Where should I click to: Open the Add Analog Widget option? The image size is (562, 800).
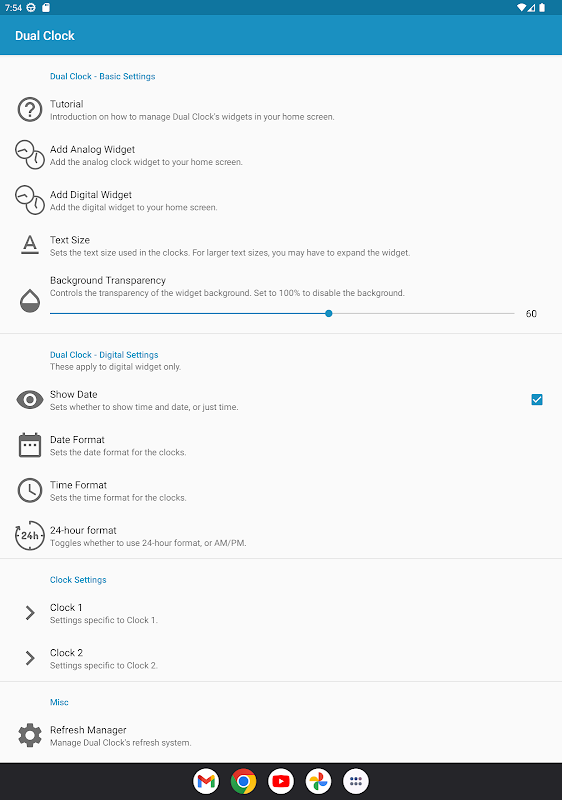[281, 155]
